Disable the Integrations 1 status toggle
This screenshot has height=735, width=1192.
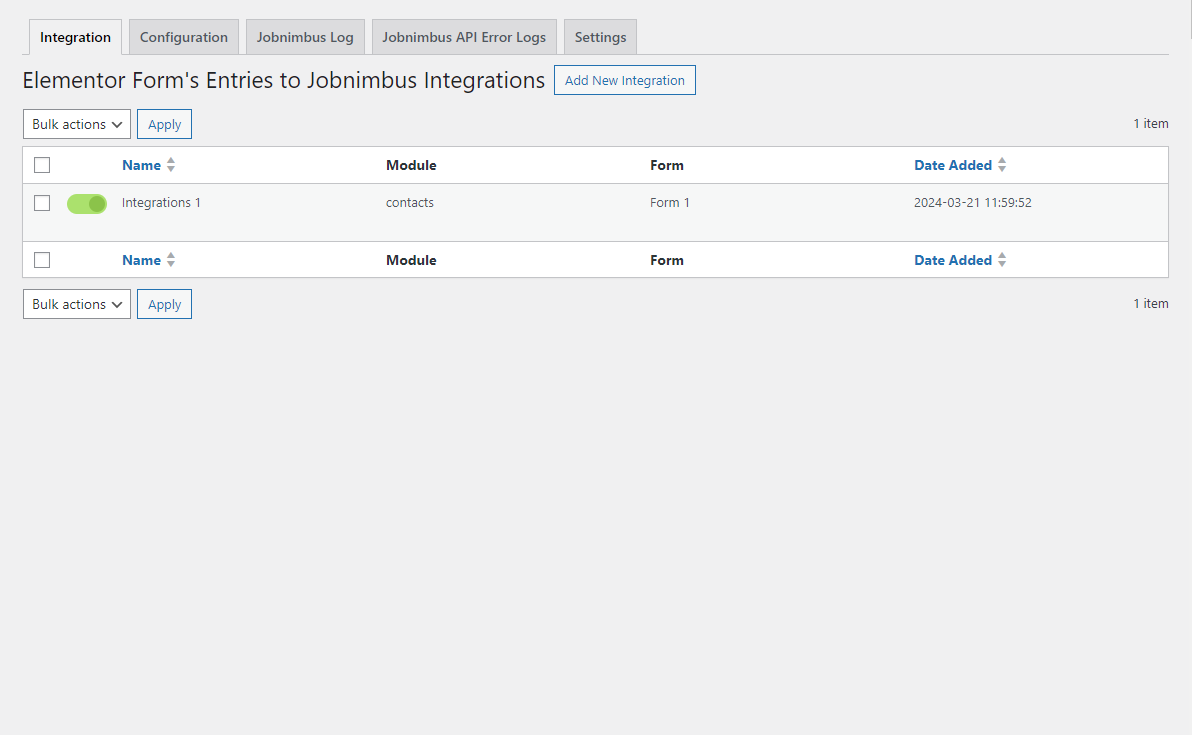(87, 204)
